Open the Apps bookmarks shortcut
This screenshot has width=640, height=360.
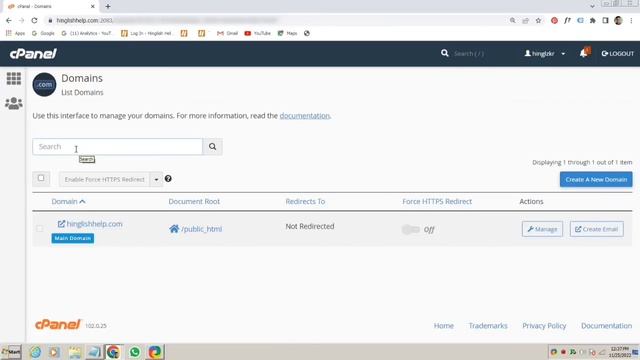pos(15,33)
